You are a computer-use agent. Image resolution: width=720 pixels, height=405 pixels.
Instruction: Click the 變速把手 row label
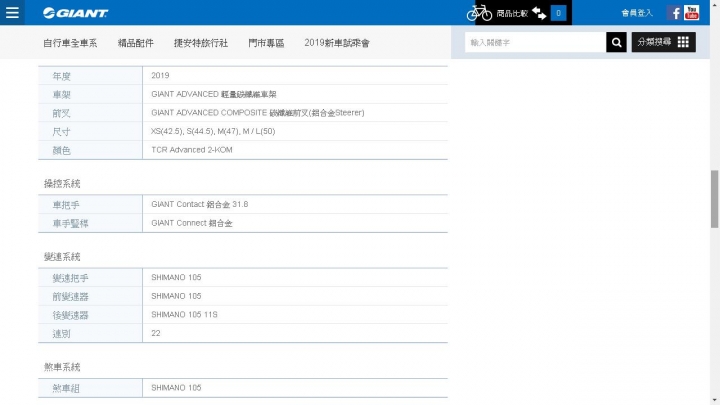[x=70, y=278]
